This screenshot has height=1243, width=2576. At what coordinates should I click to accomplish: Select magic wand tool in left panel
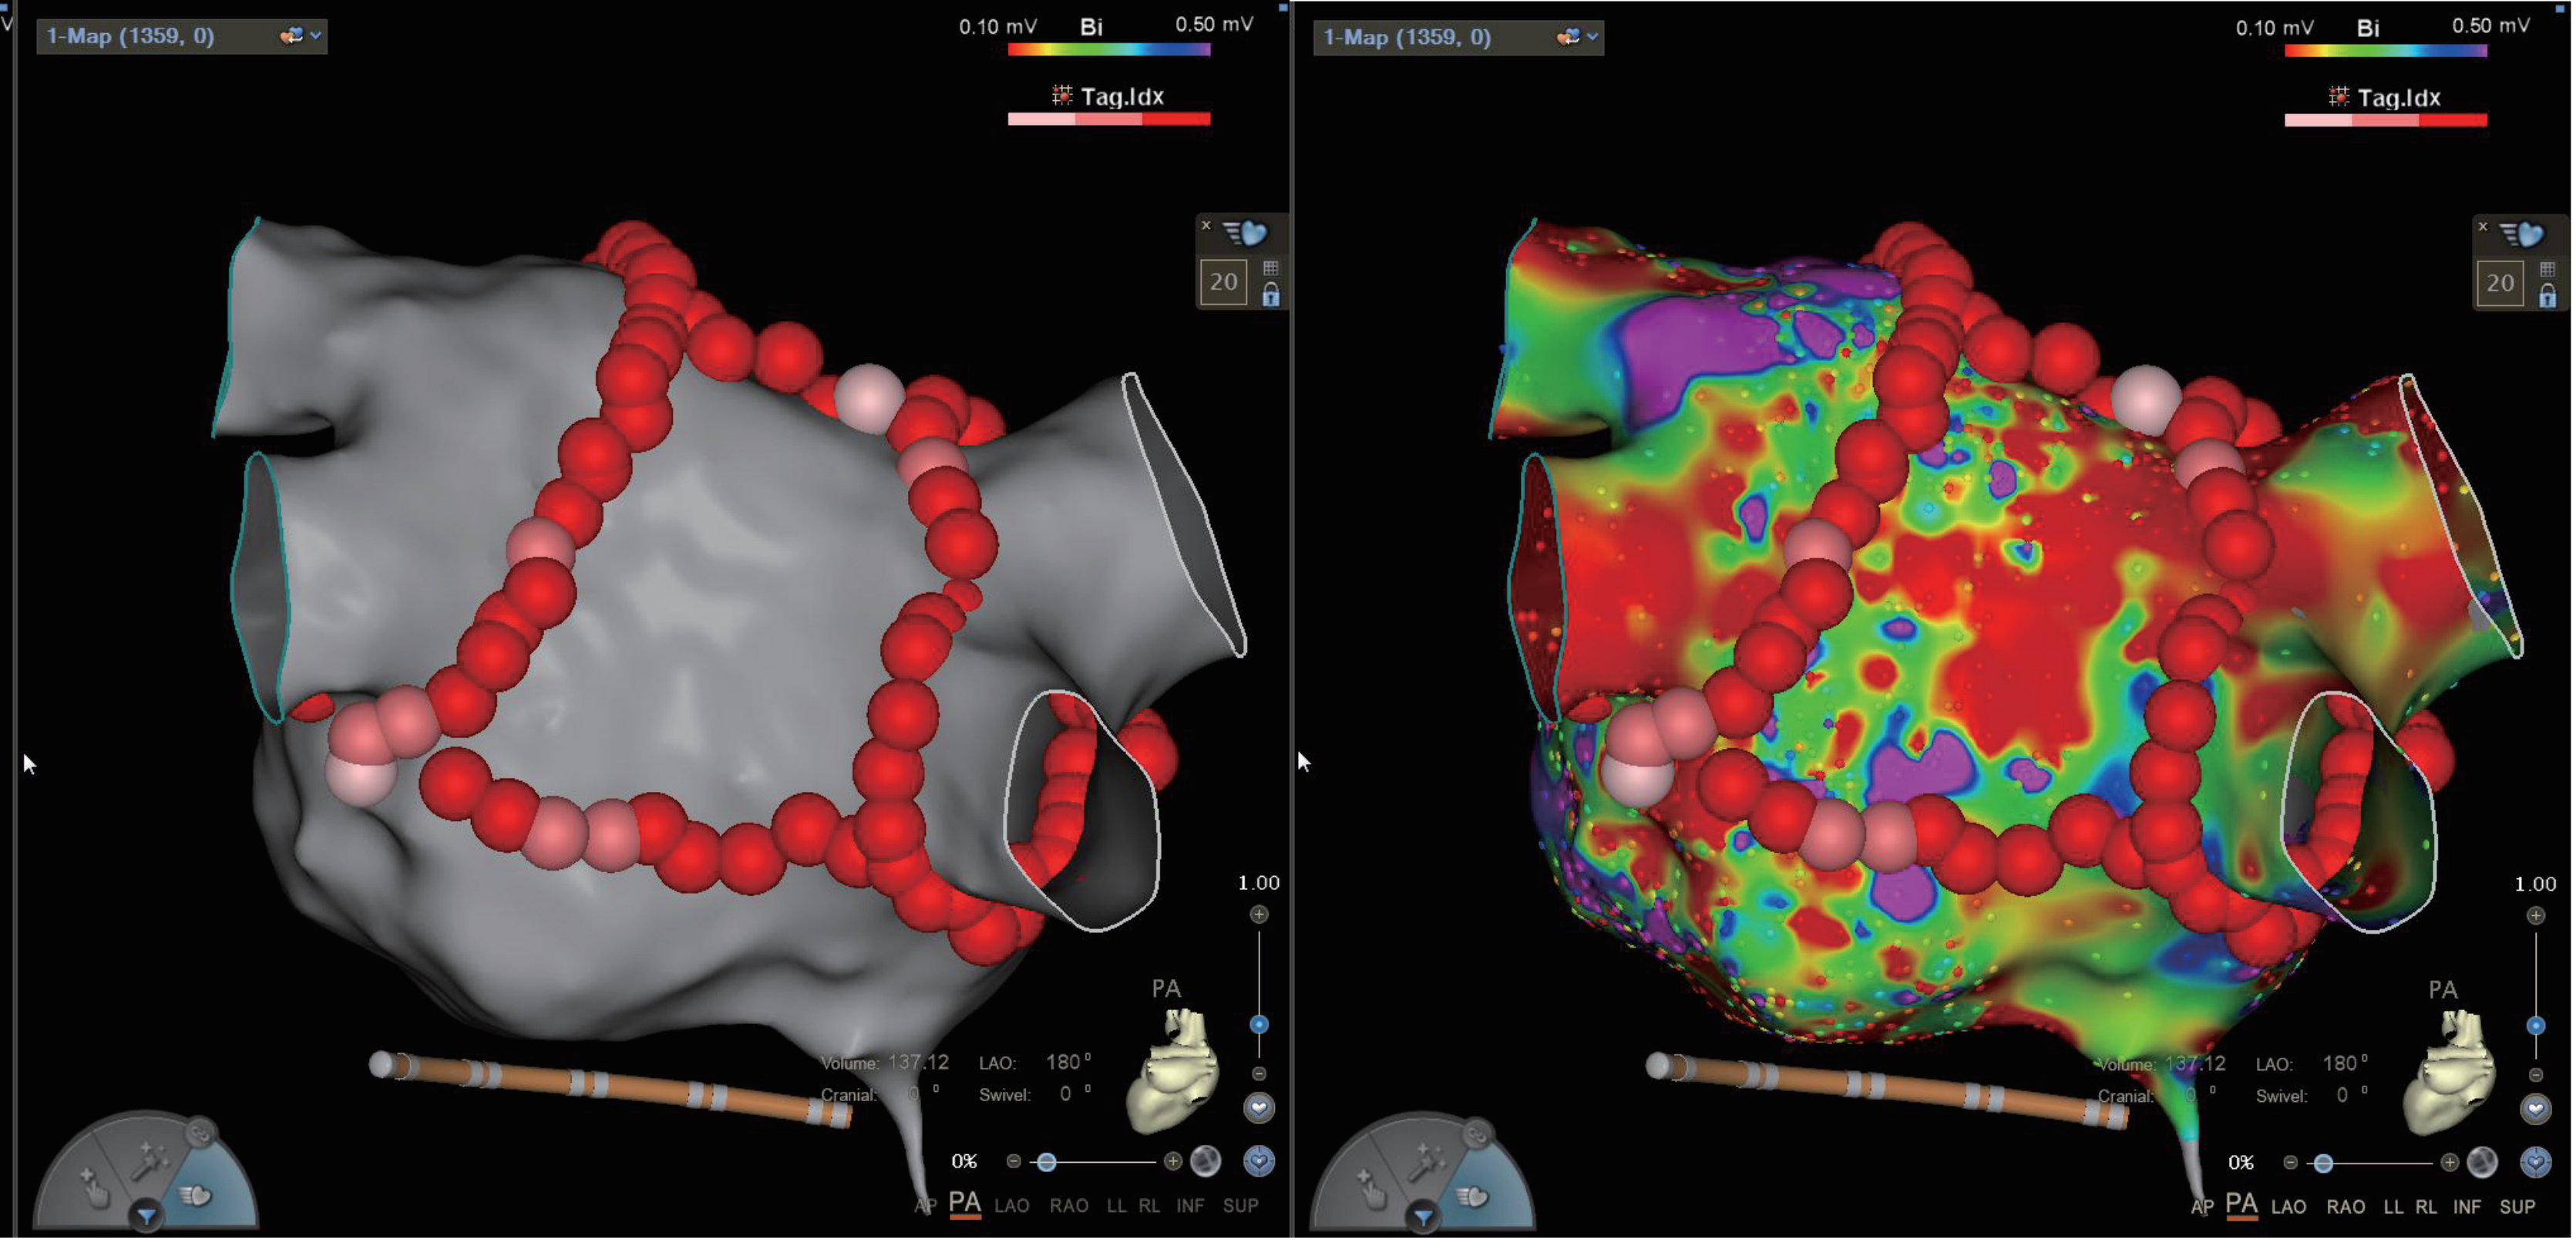point(149,1161)
